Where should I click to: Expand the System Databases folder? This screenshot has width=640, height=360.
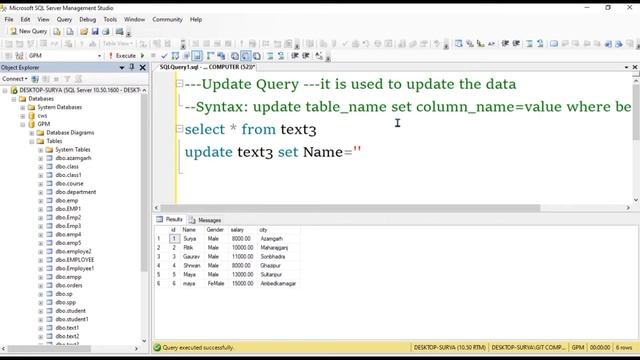[23, 107]
